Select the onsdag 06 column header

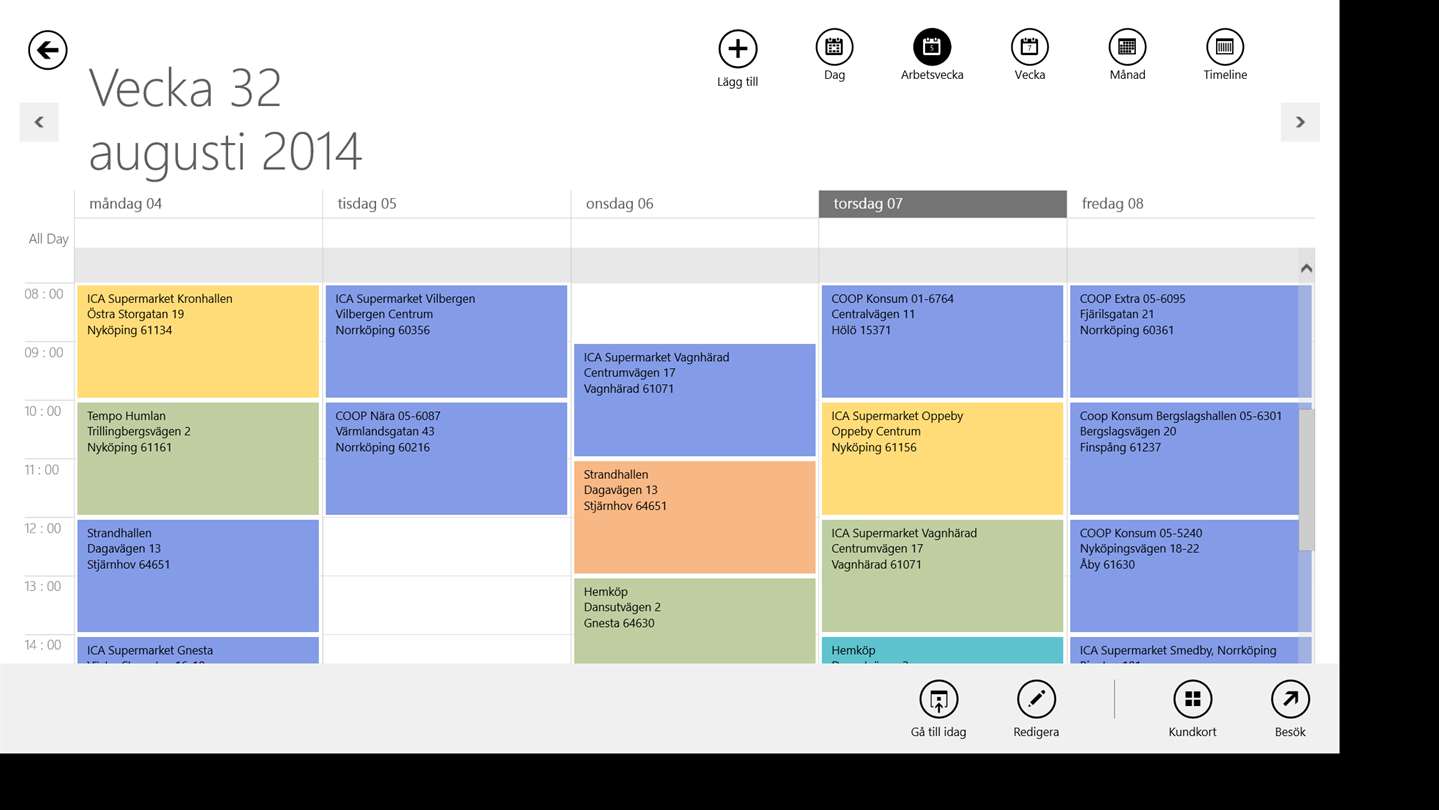pos(694,203)
